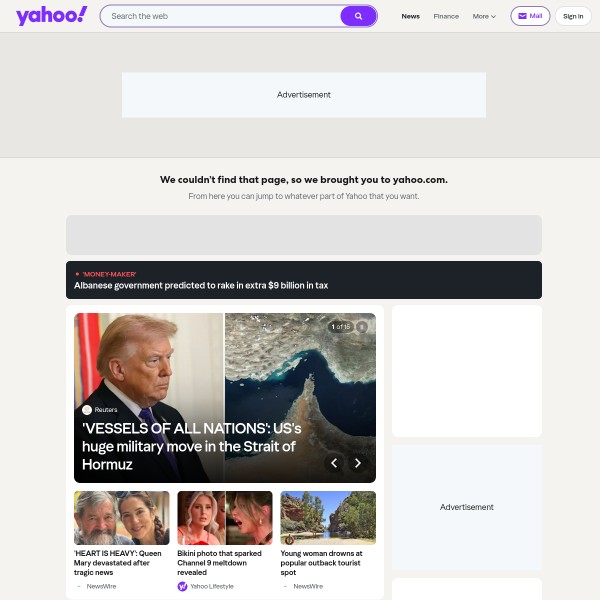The height and width of the screenshot is (600, 600).
Task: Open the Bikini photo Channel 9 thumbnail
Action: (225, 518)
